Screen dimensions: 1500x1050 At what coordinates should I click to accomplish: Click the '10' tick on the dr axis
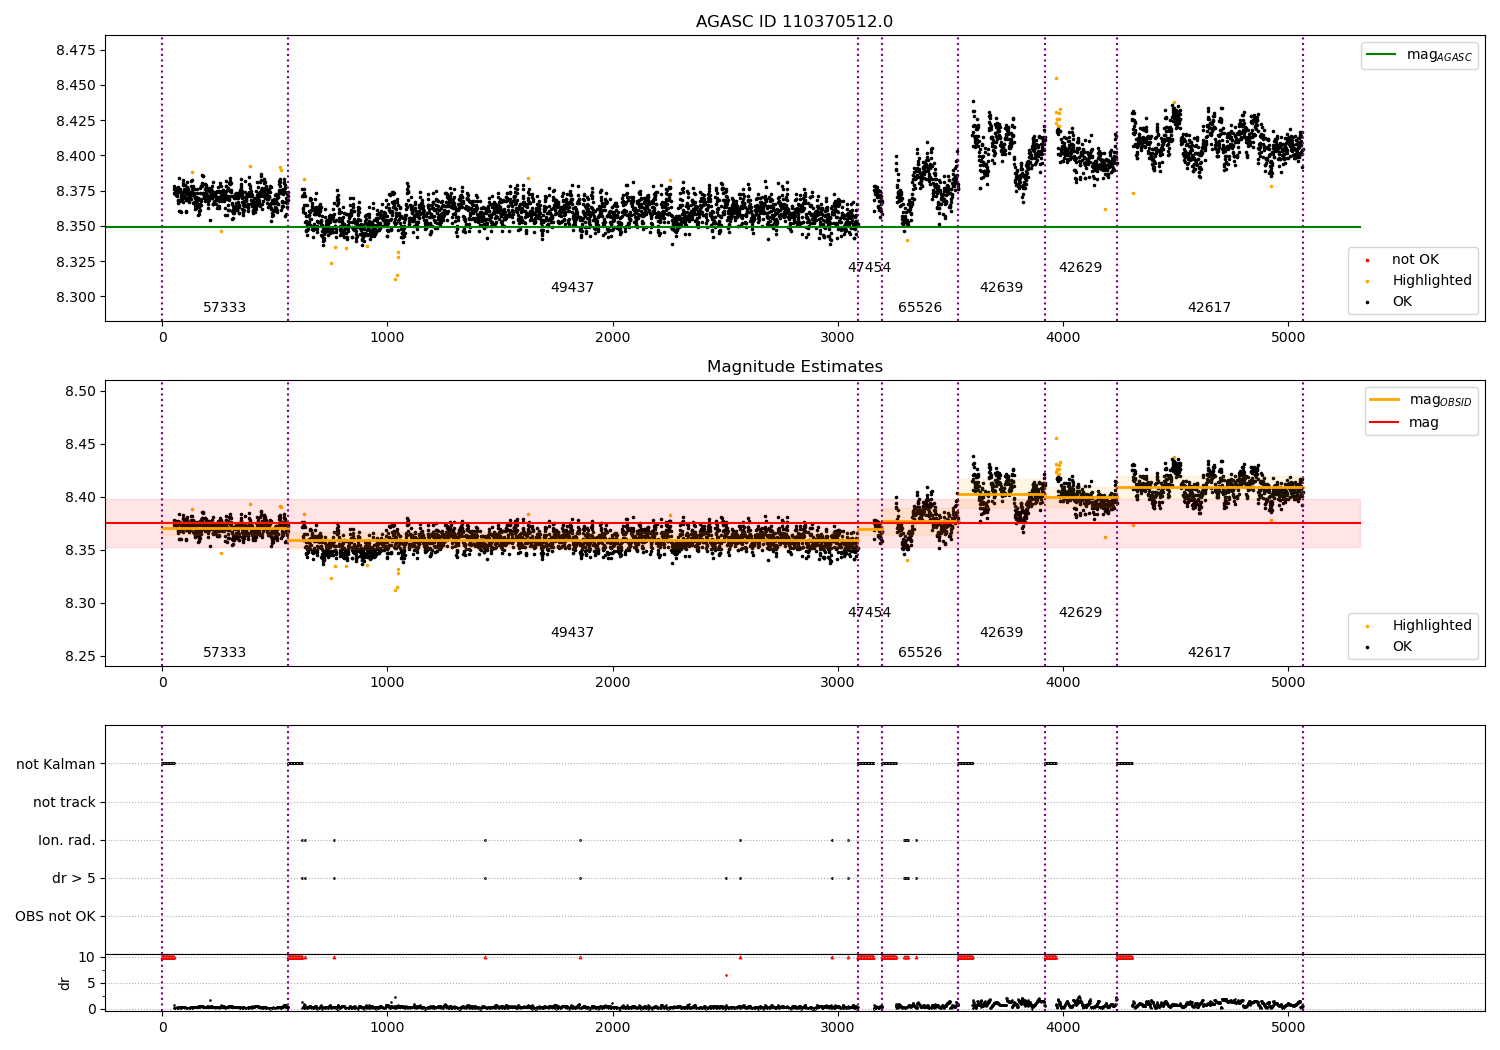87,958
